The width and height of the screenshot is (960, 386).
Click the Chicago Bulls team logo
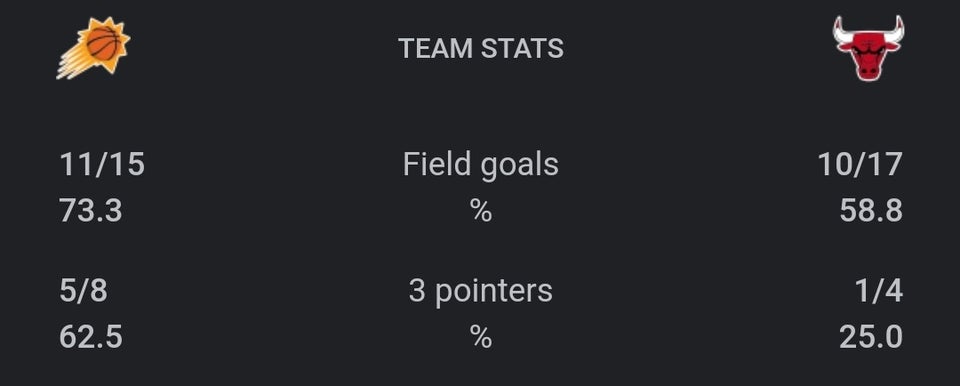point(868,48)
